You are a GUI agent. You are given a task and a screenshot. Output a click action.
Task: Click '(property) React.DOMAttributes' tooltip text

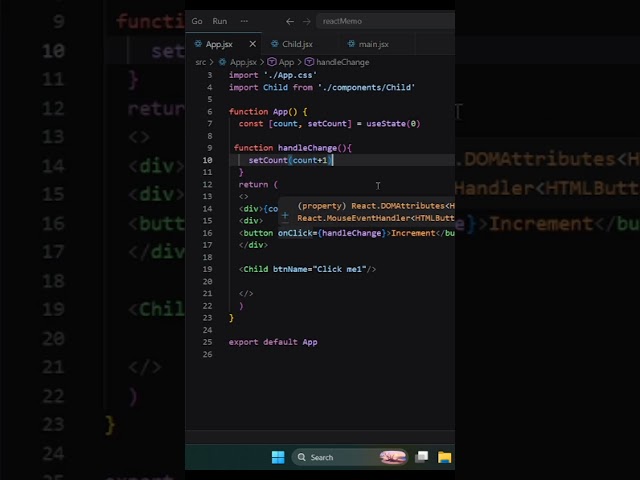pyautogui.click(x=371, y=206)
